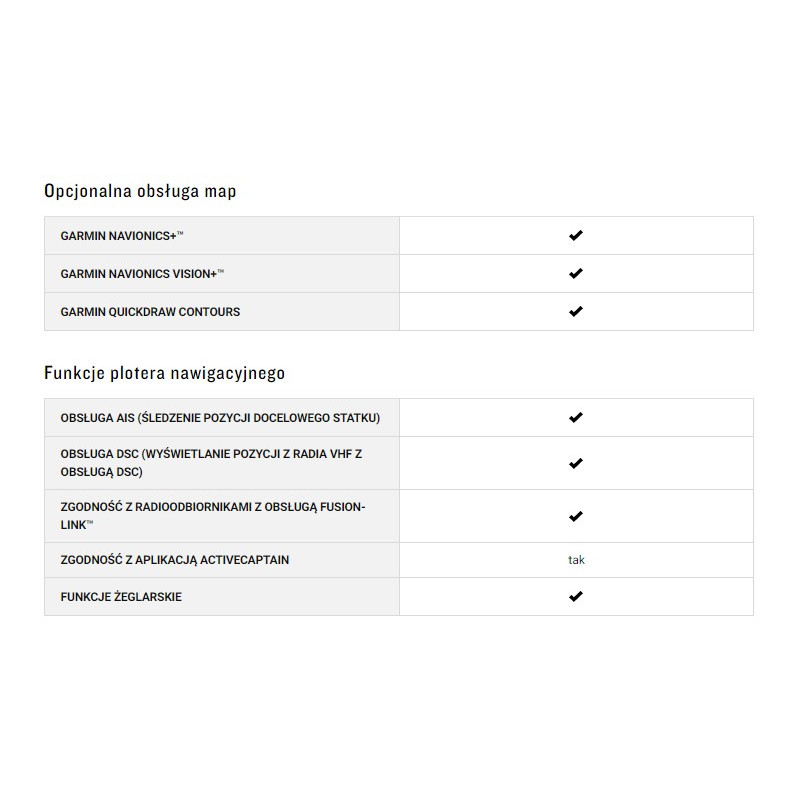Click the Funkcje żeglarskie label
The height and width of the screenshot is (800, 800).
click(121, 597)
